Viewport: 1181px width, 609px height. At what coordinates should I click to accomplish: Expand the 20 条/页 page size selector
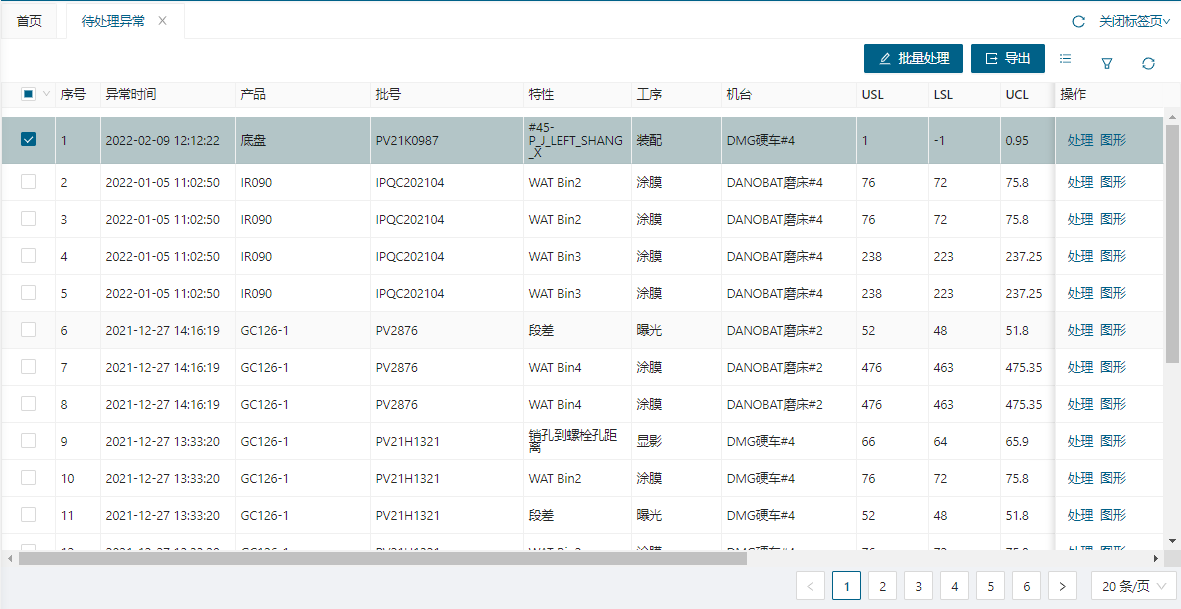click(1133, 586)
